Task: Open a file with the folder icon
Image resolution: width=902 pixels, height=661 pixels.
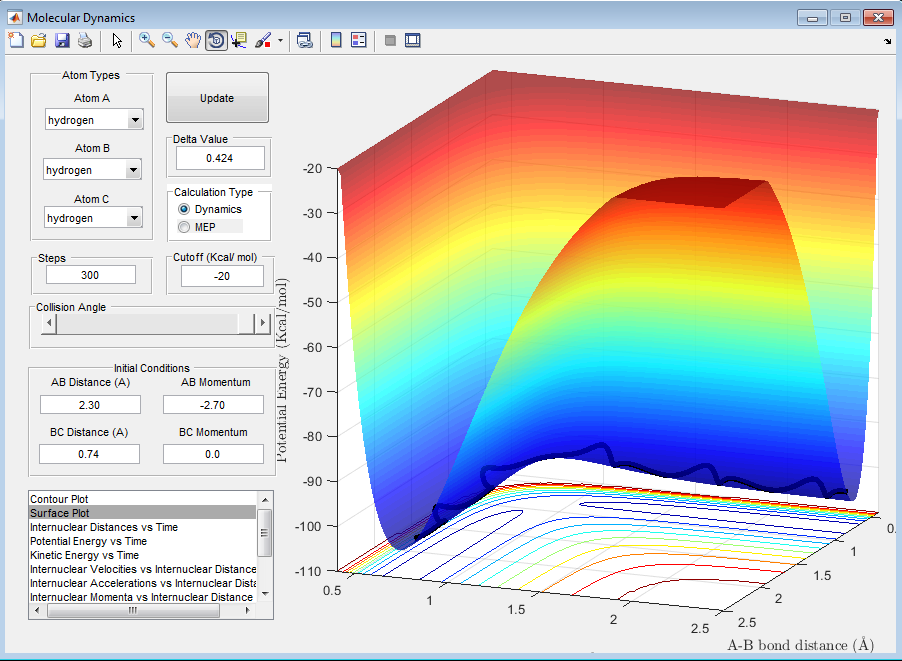Action: pyautogui.click(x=38, y=40)
